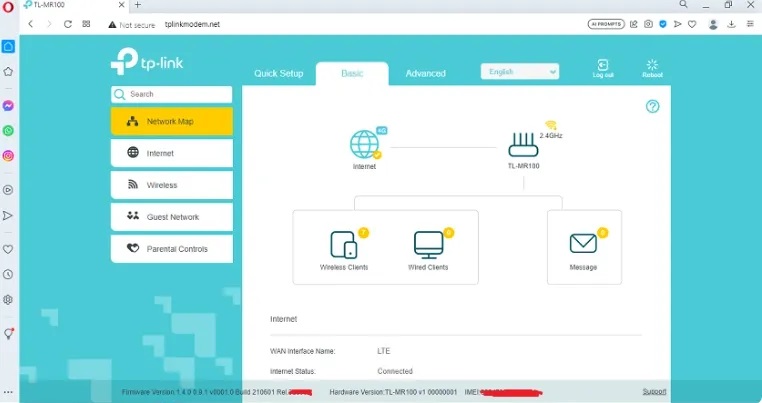762x403 pixels.
Task: Click the Opera pinboards send icon
Action: (8, 215)
